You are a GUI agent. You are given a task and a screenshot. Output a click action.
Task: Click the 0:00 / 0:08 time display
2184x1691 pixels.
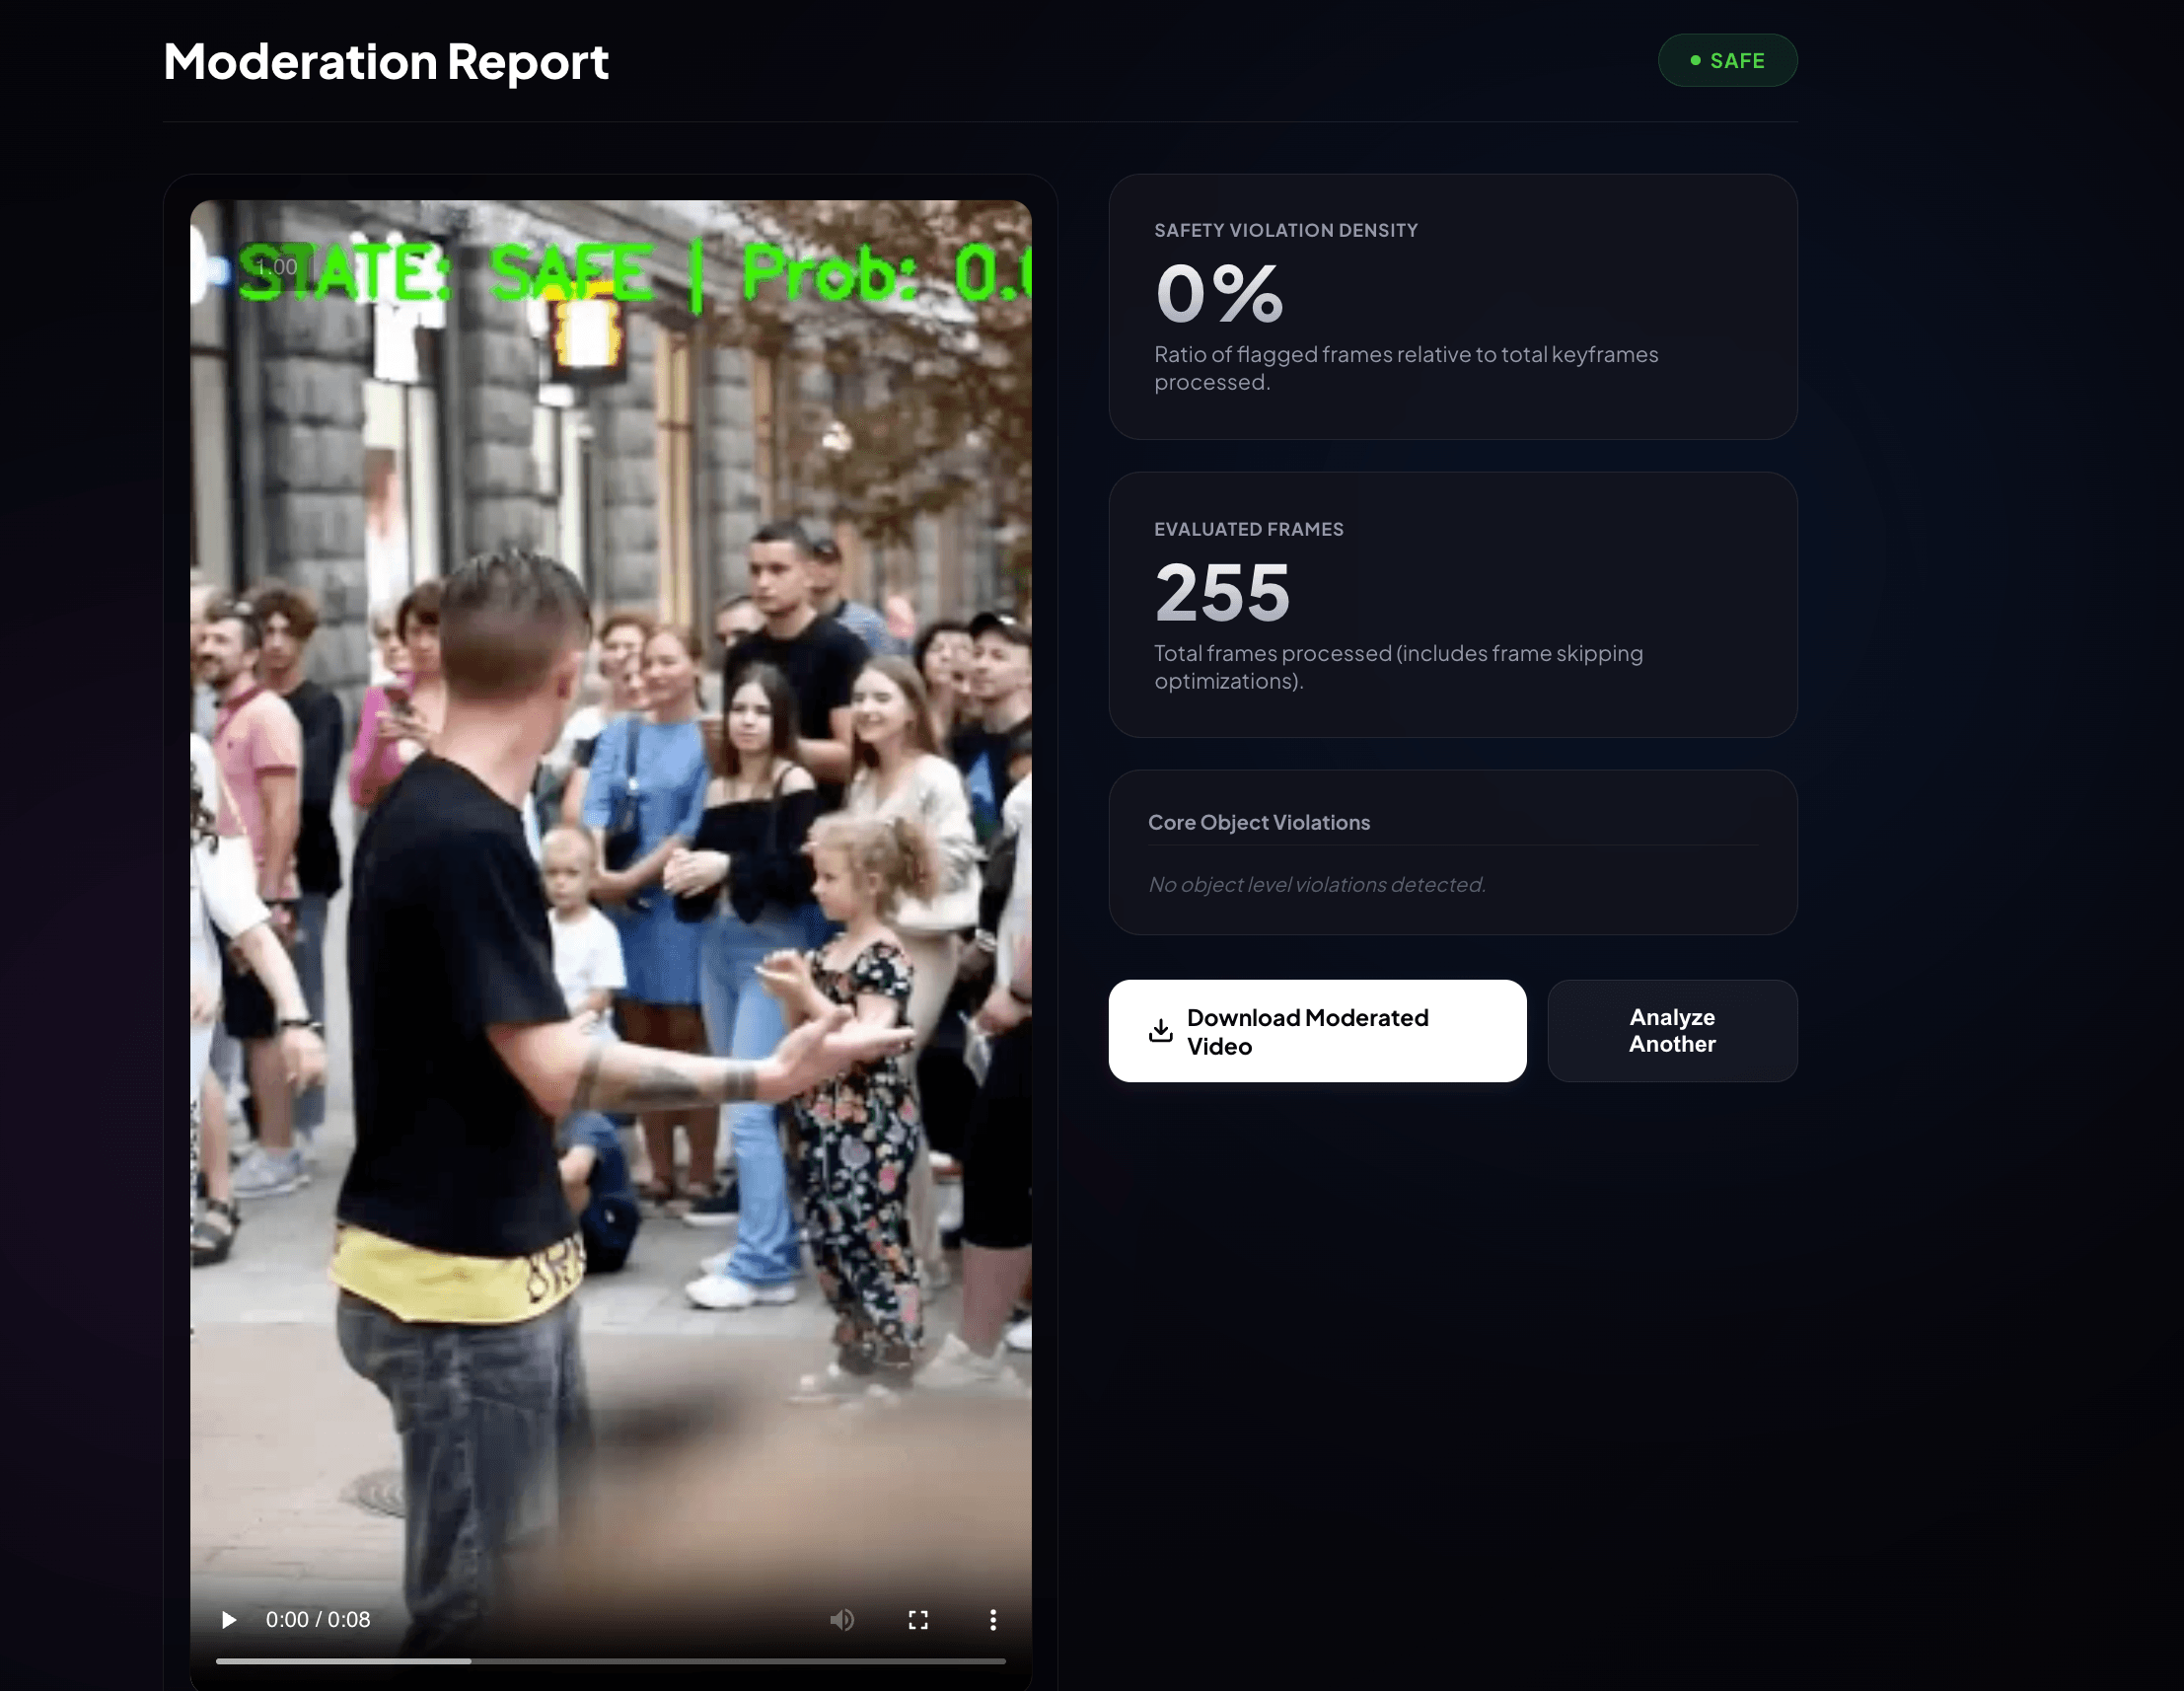[318, 1619]
